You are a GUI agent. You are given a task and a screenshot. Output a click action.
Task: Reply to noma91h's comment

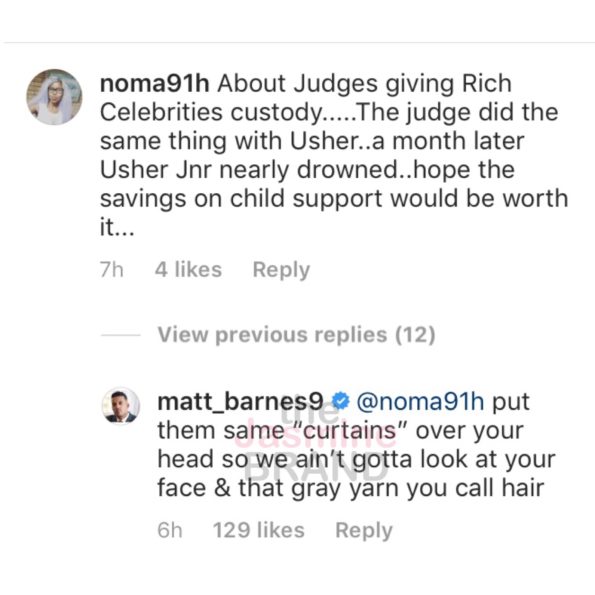coord(281,271)
